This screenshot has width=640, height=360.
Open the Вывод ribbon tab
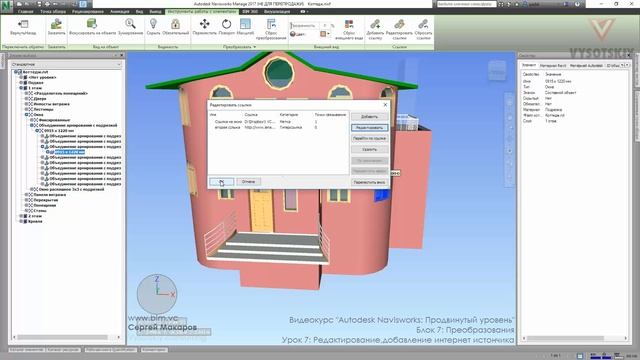[155, 11]
